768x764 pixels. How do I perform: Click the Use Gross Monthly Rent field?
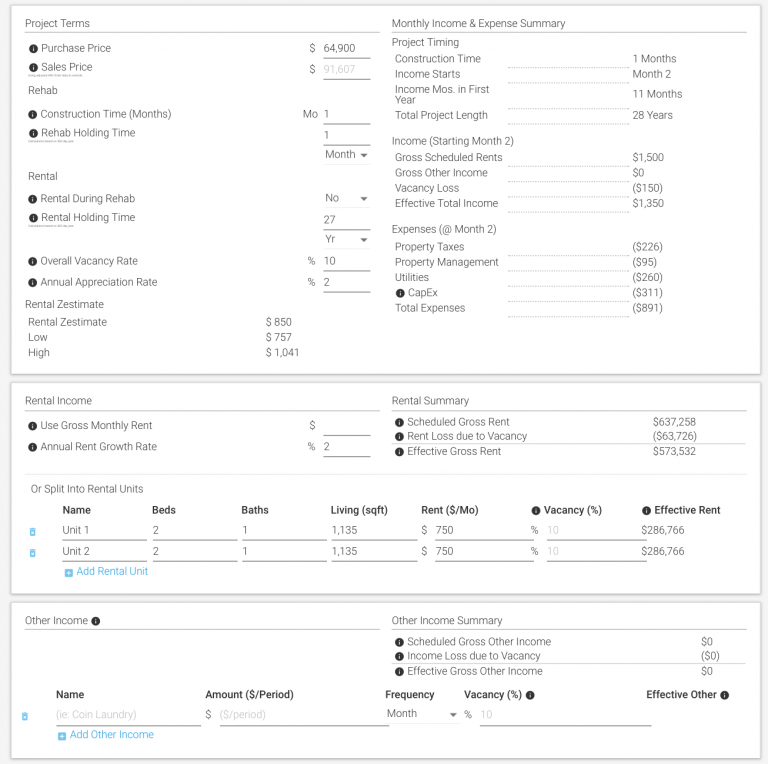346,425
